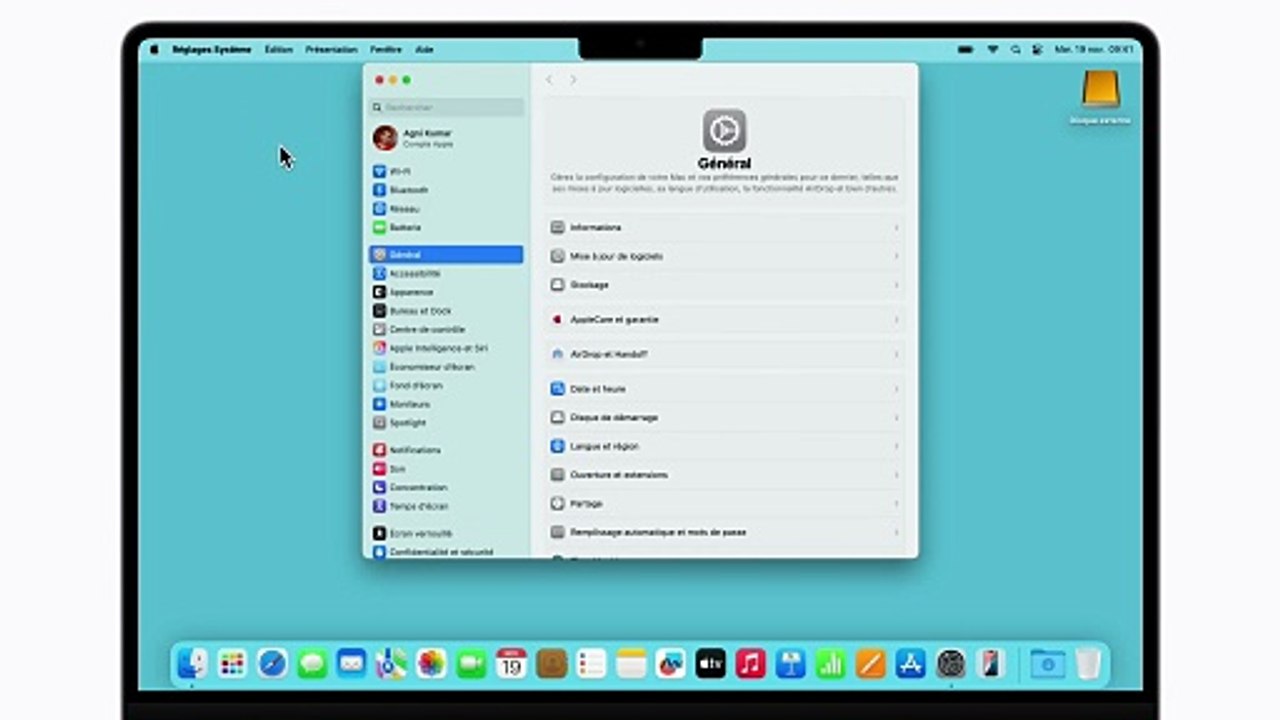The height and width of the screenshot is (720, 1280).
Task: Open Batterie settings in the sidebar
Action: pyautogui.click(x=445, y=227)
